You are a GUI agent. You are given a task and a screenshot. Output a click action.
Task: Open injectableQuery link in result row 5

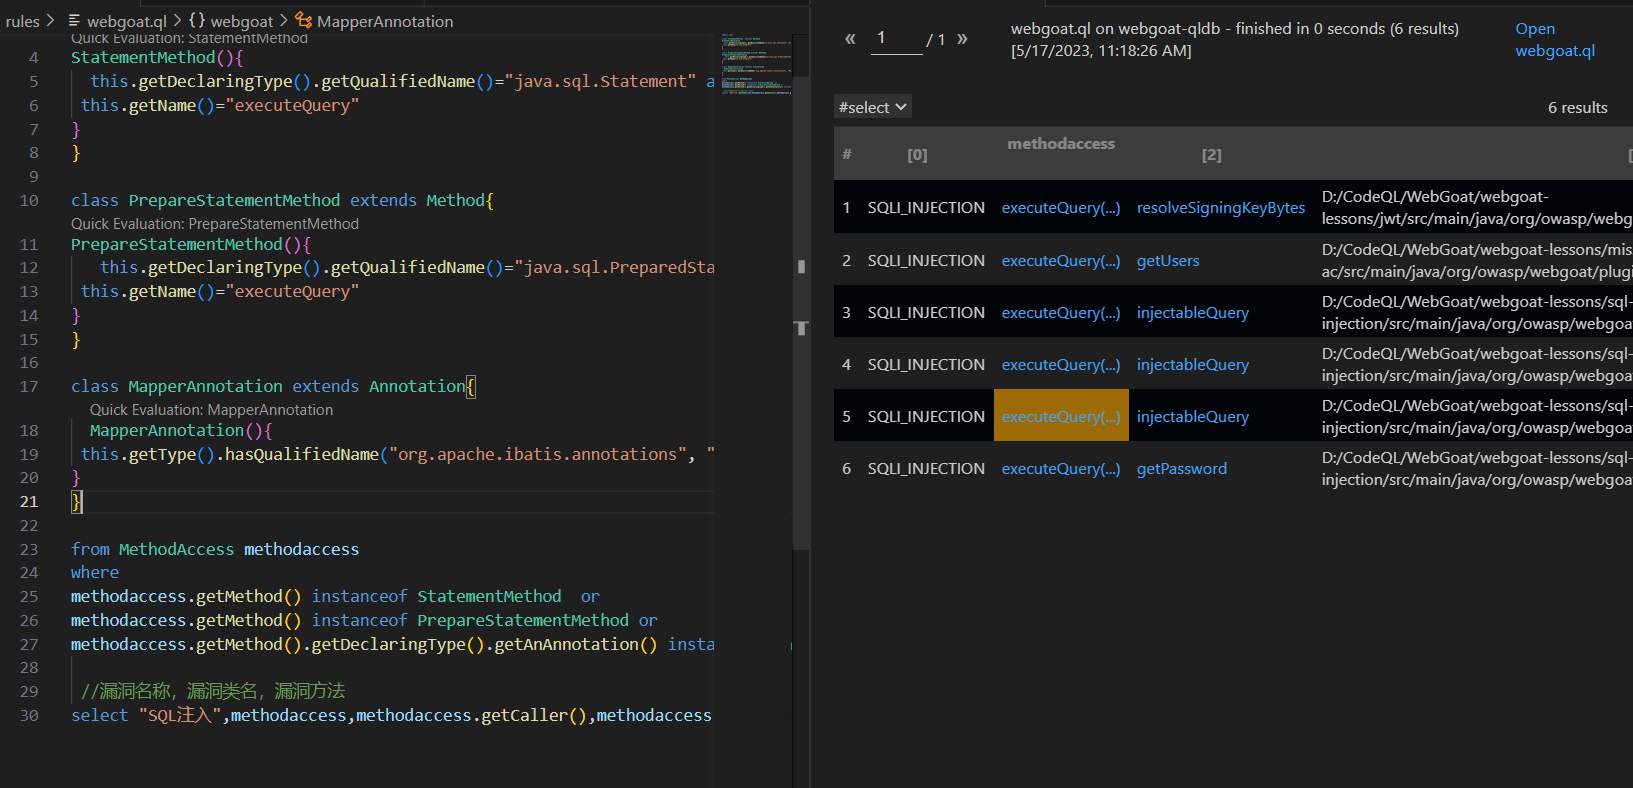click(x=1193, y=417)
